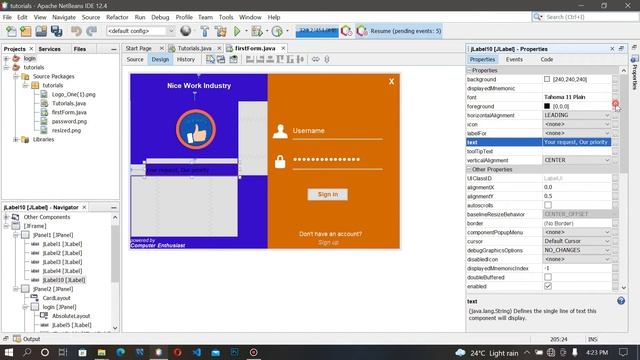
Task: Switch to the History view tab
Action: click(186, 60)
